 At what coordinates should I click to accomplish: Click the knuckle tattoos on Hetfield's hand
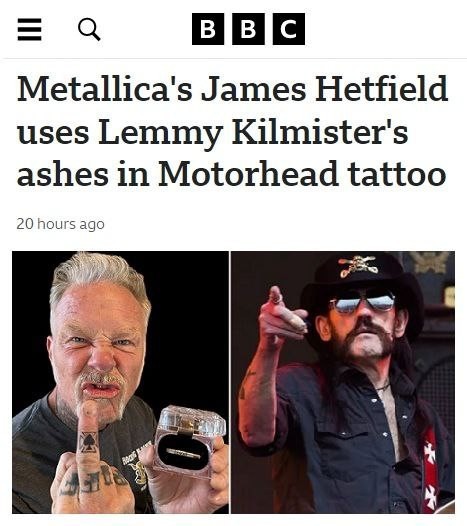point(93,481)
